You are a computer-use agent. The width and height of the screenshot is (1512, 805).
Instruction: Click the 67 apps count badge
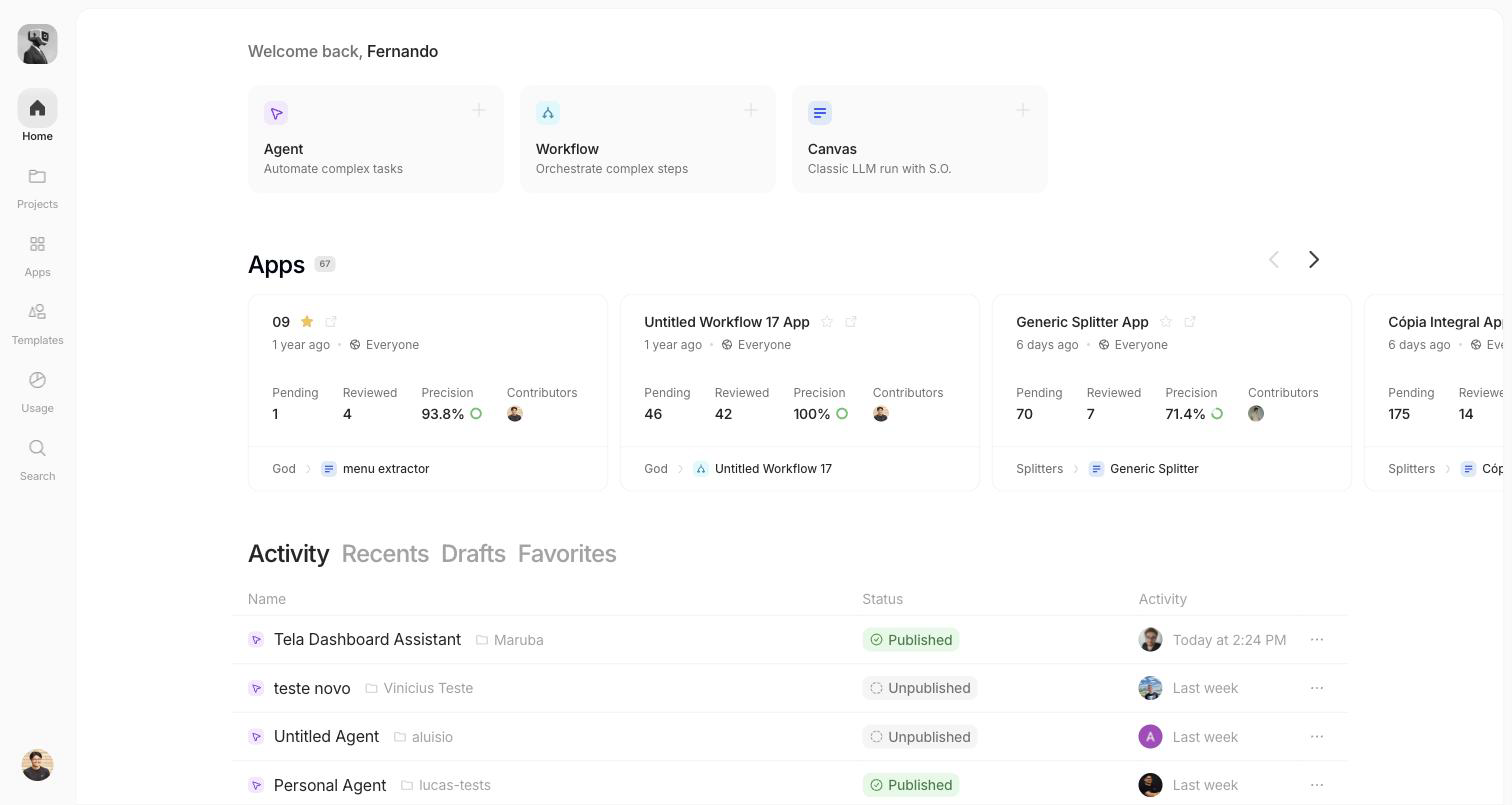point(325,264)
